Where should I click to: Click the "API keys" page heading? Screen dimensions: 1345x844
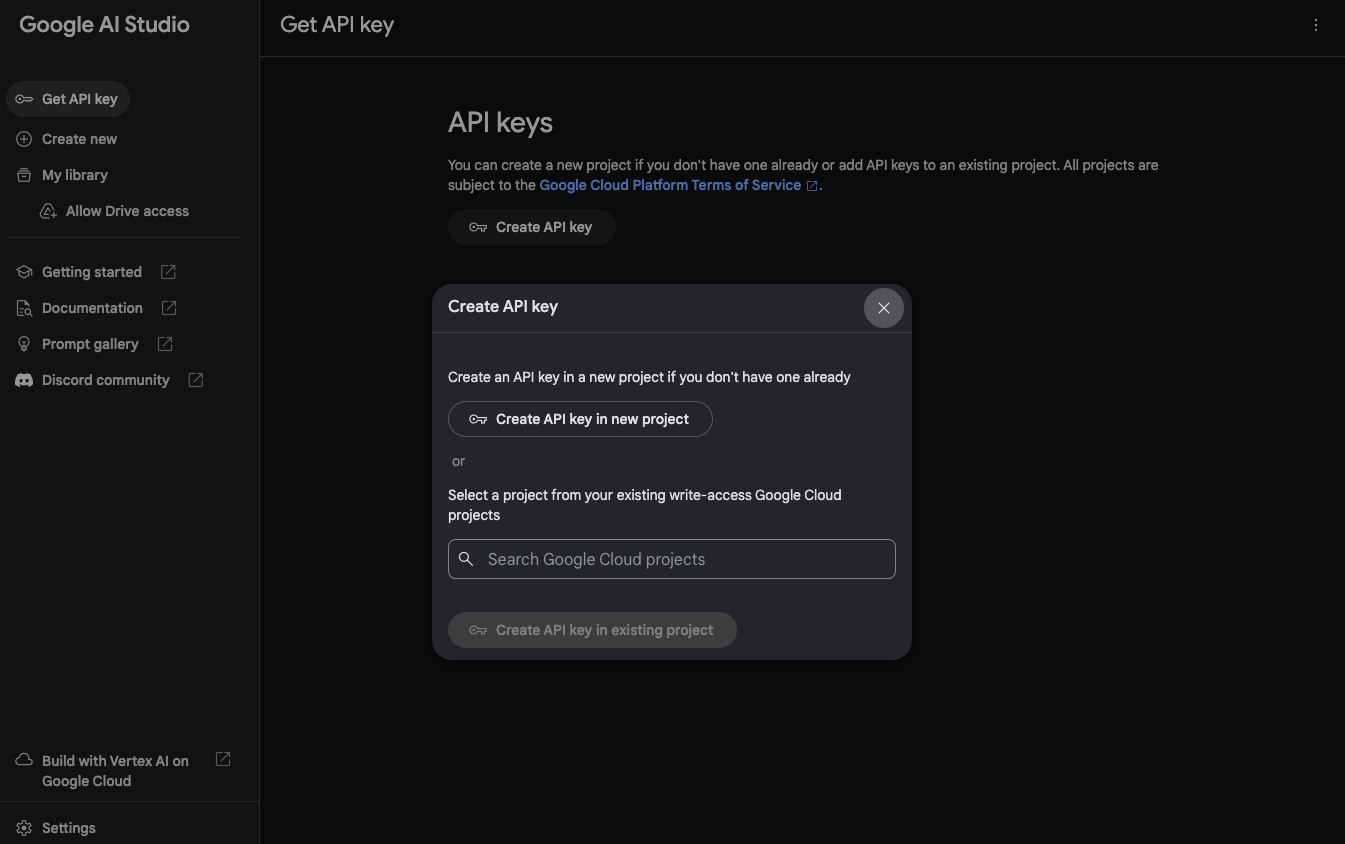500,123
